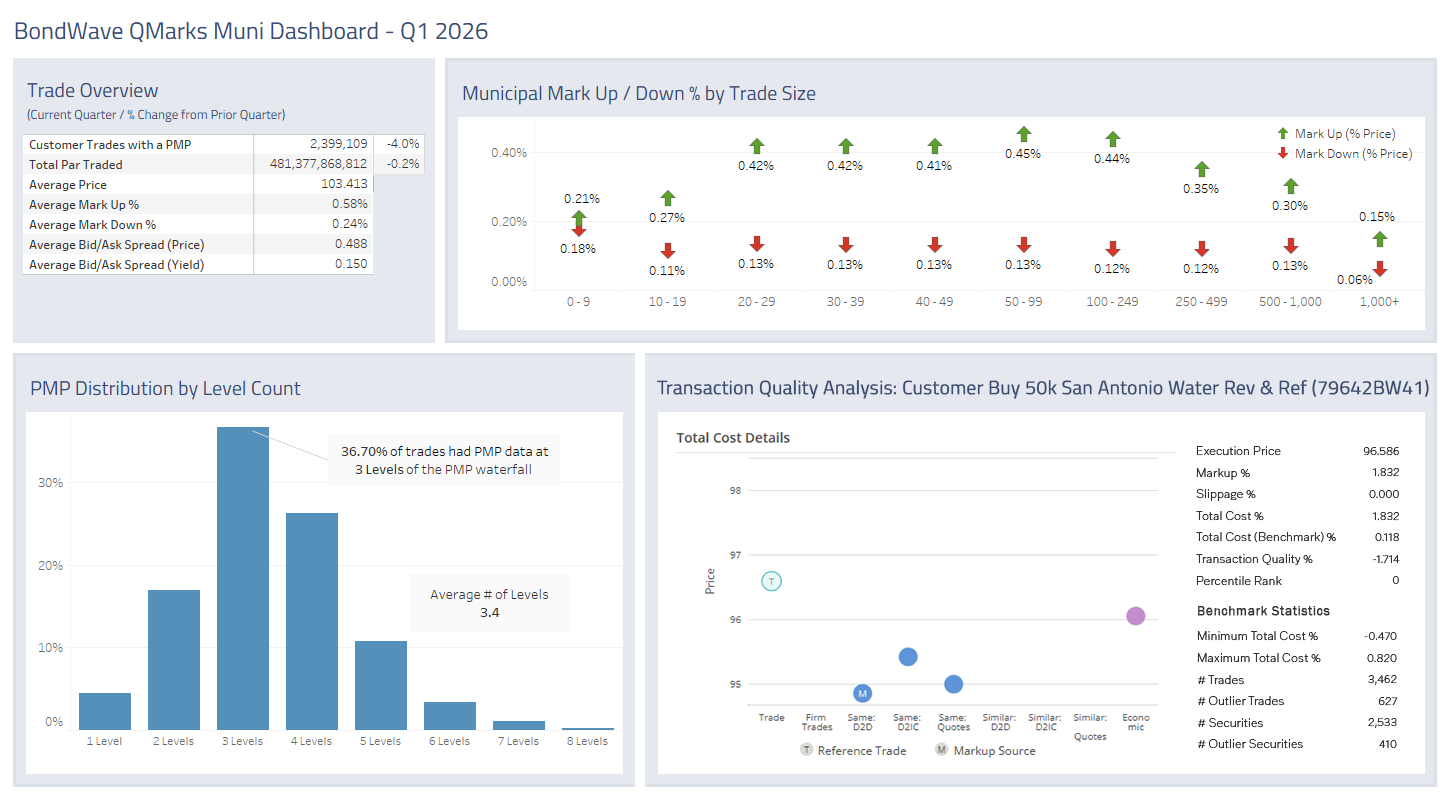Click the blue Same: Quotes data point
This screenshot has height=800, width=1450.
click(952, 684)
